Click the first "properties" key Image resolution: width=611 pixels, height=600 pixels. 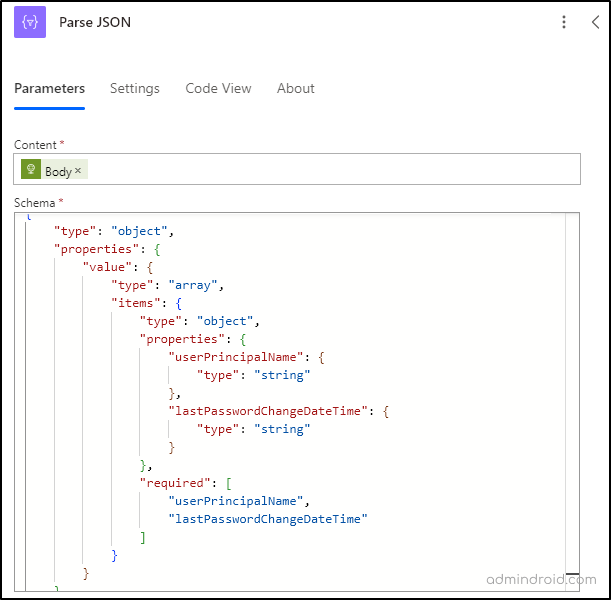coord(96,249)
